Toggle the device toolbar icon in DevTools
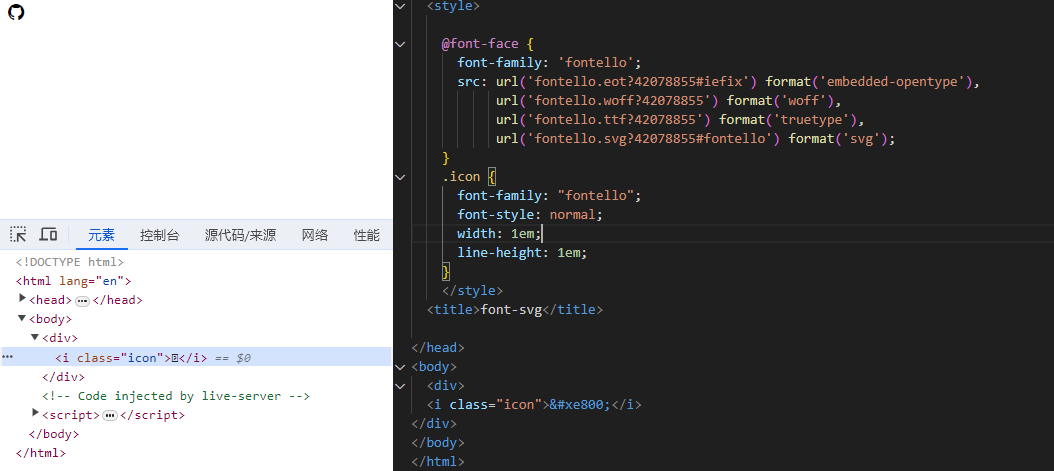The image size is (1054, 471). 48,234
